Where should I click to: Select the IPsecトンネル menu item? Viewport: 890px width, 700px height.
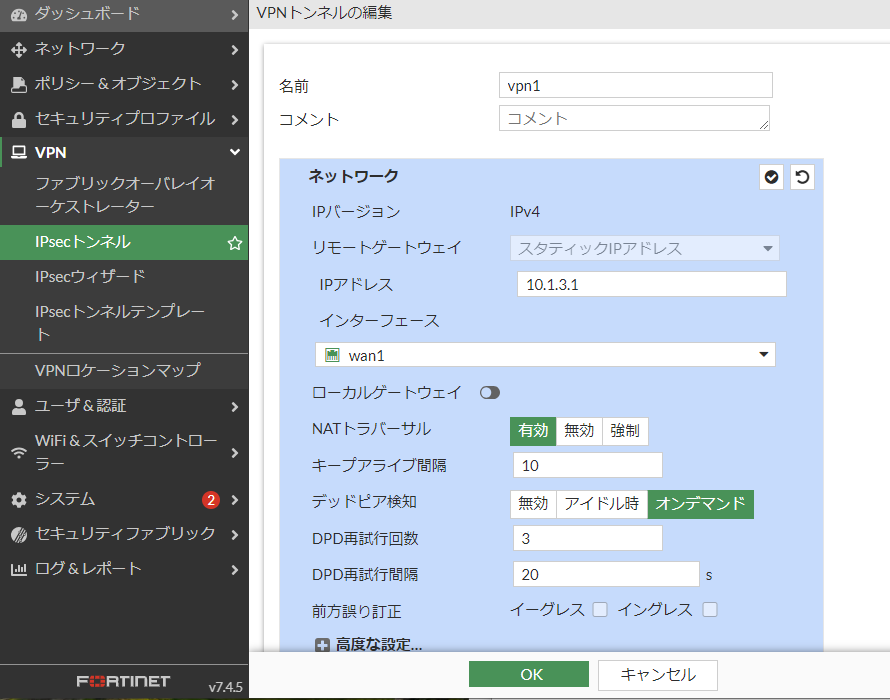[124, 242]
